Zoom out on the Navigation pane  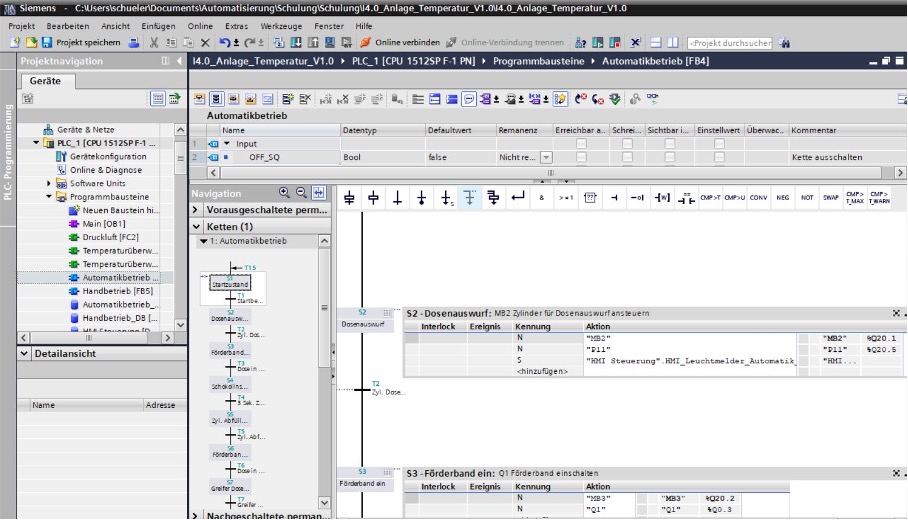[x=301, y=193]
